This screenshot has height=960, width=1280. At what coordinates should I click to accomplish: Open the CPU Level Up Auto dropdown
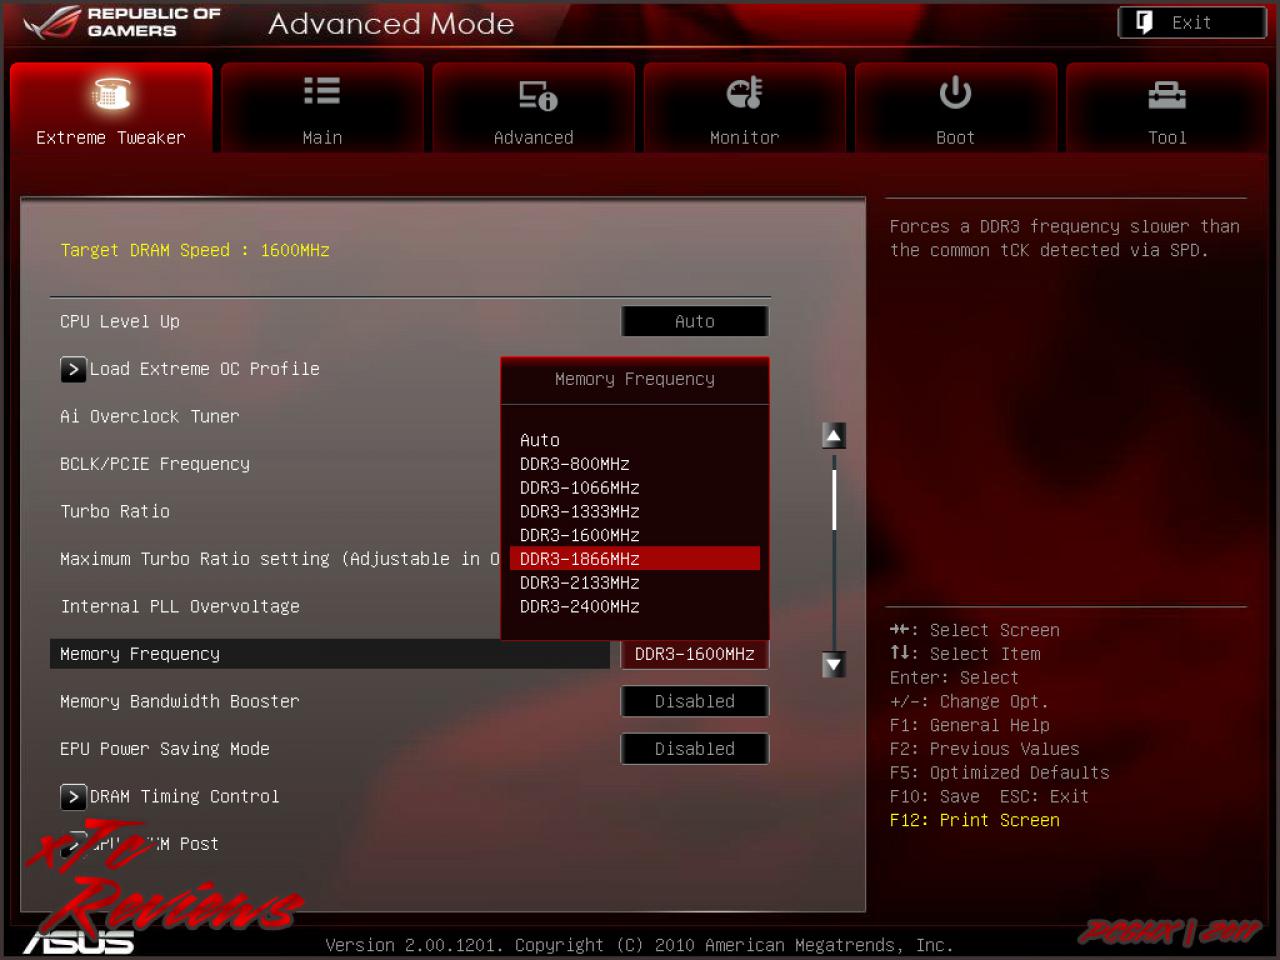[x=695, y=321]
